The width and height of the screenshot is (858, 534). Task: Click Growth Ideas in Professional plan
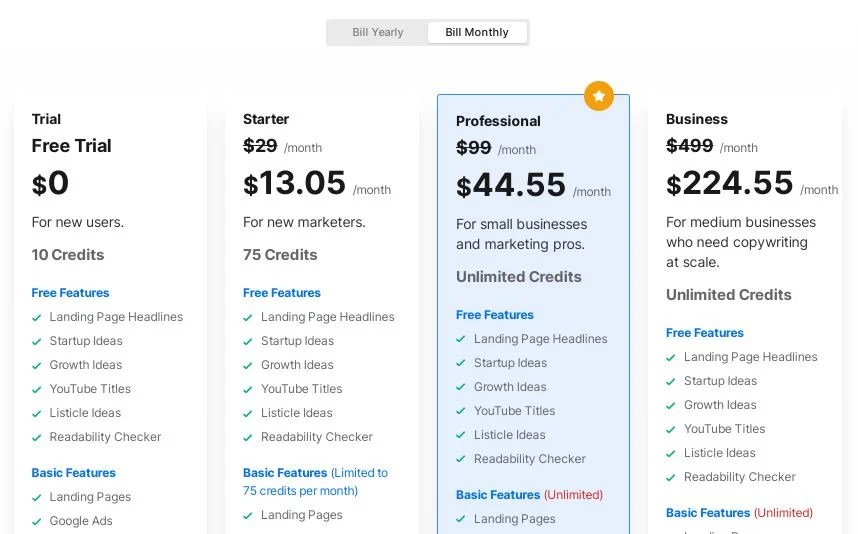510,387
